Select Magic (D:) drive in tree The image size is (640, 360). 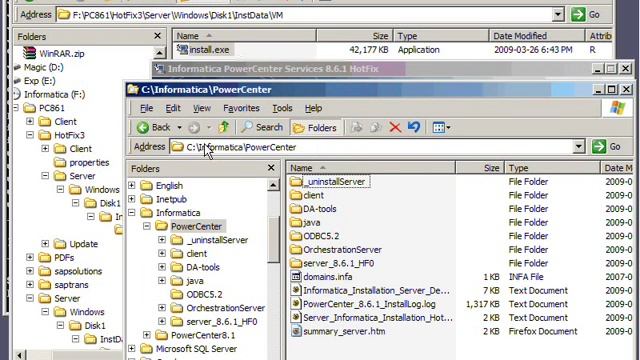(39, 67)
